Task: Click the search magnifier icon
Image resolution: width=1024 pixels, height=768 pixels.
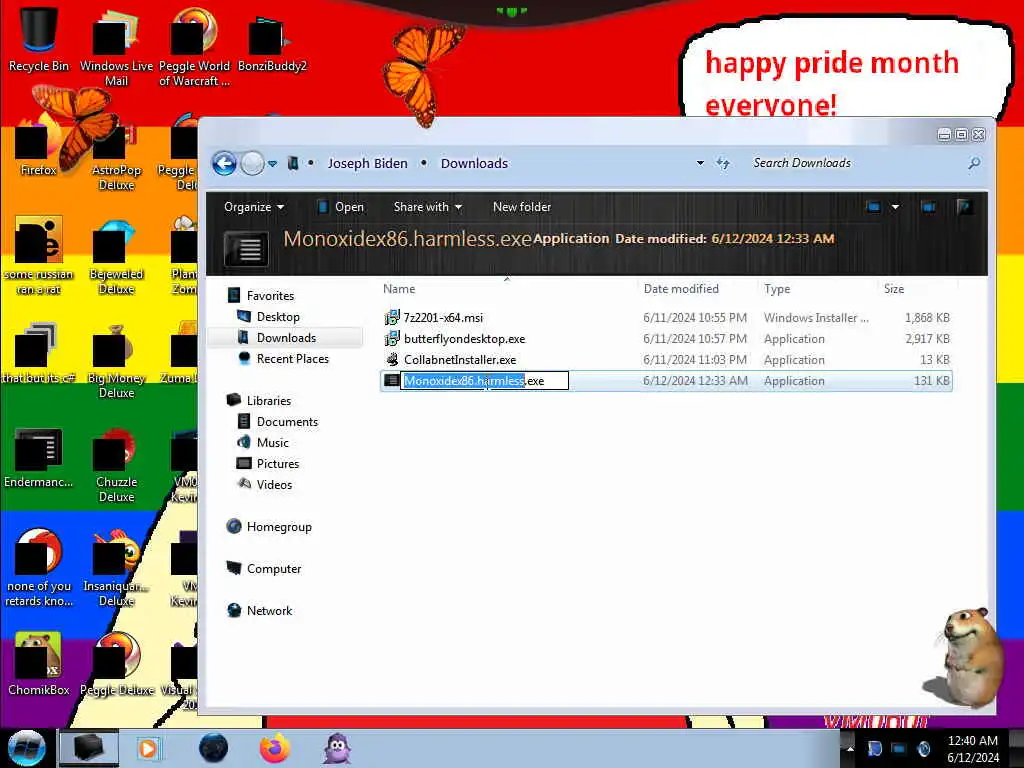Action: click(974, 163)
